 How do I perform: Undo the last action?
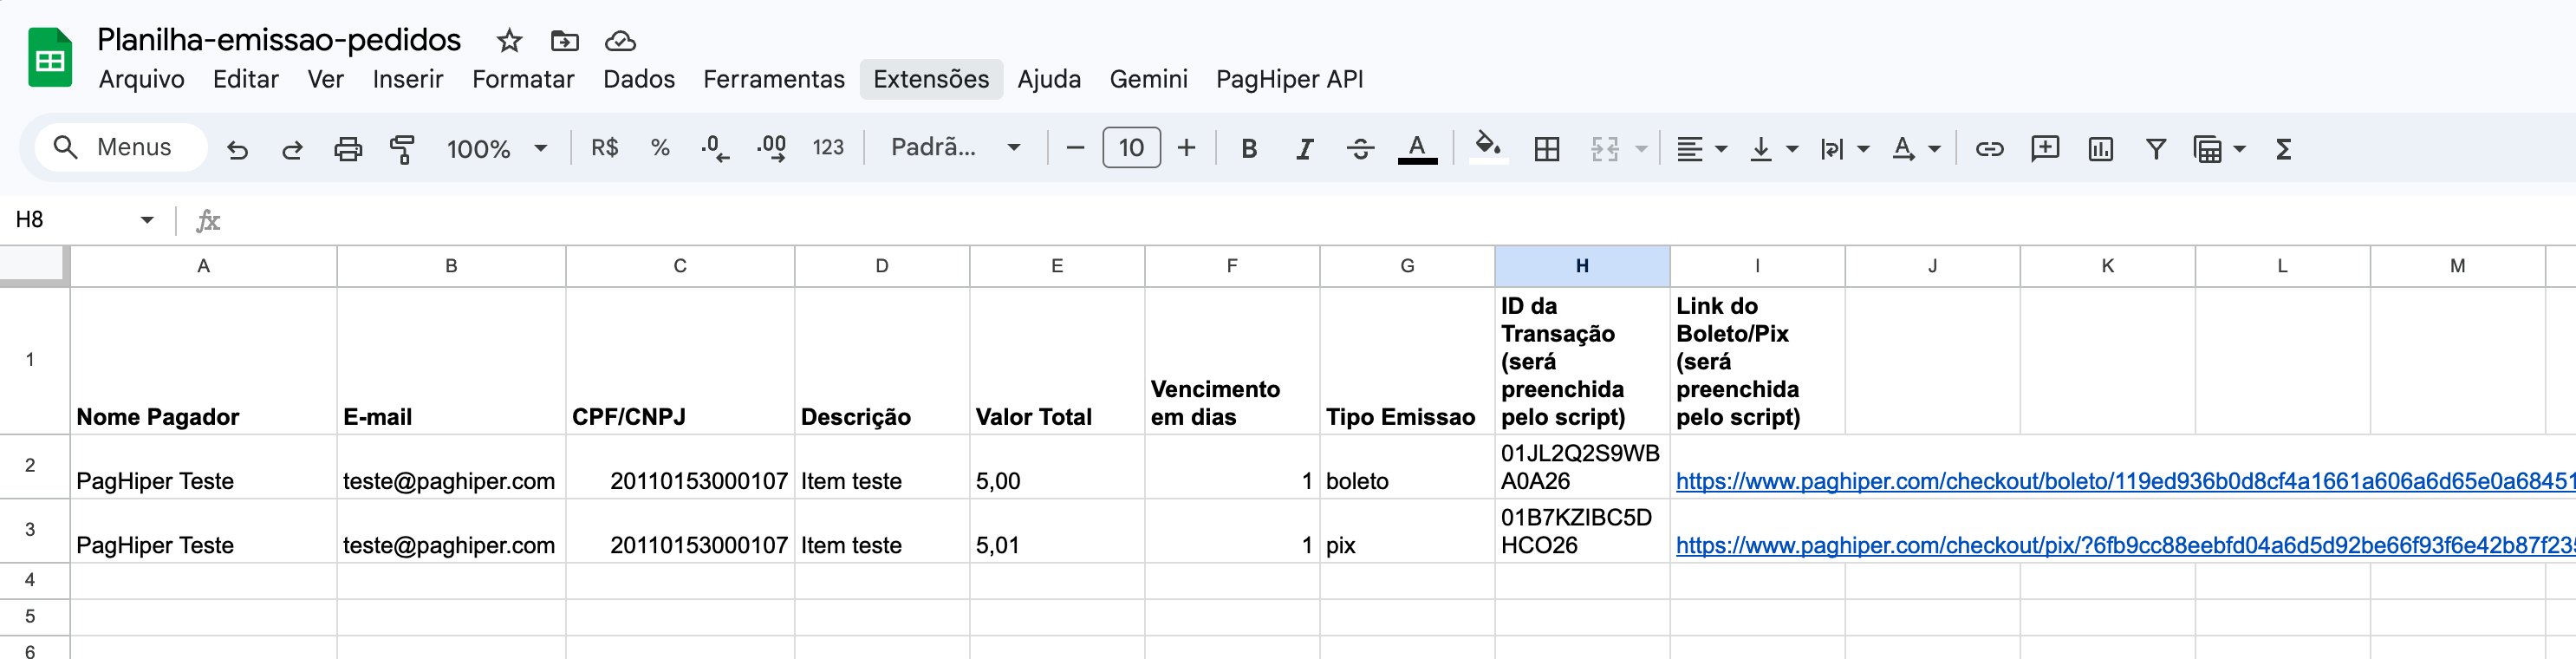click(237, 149)
